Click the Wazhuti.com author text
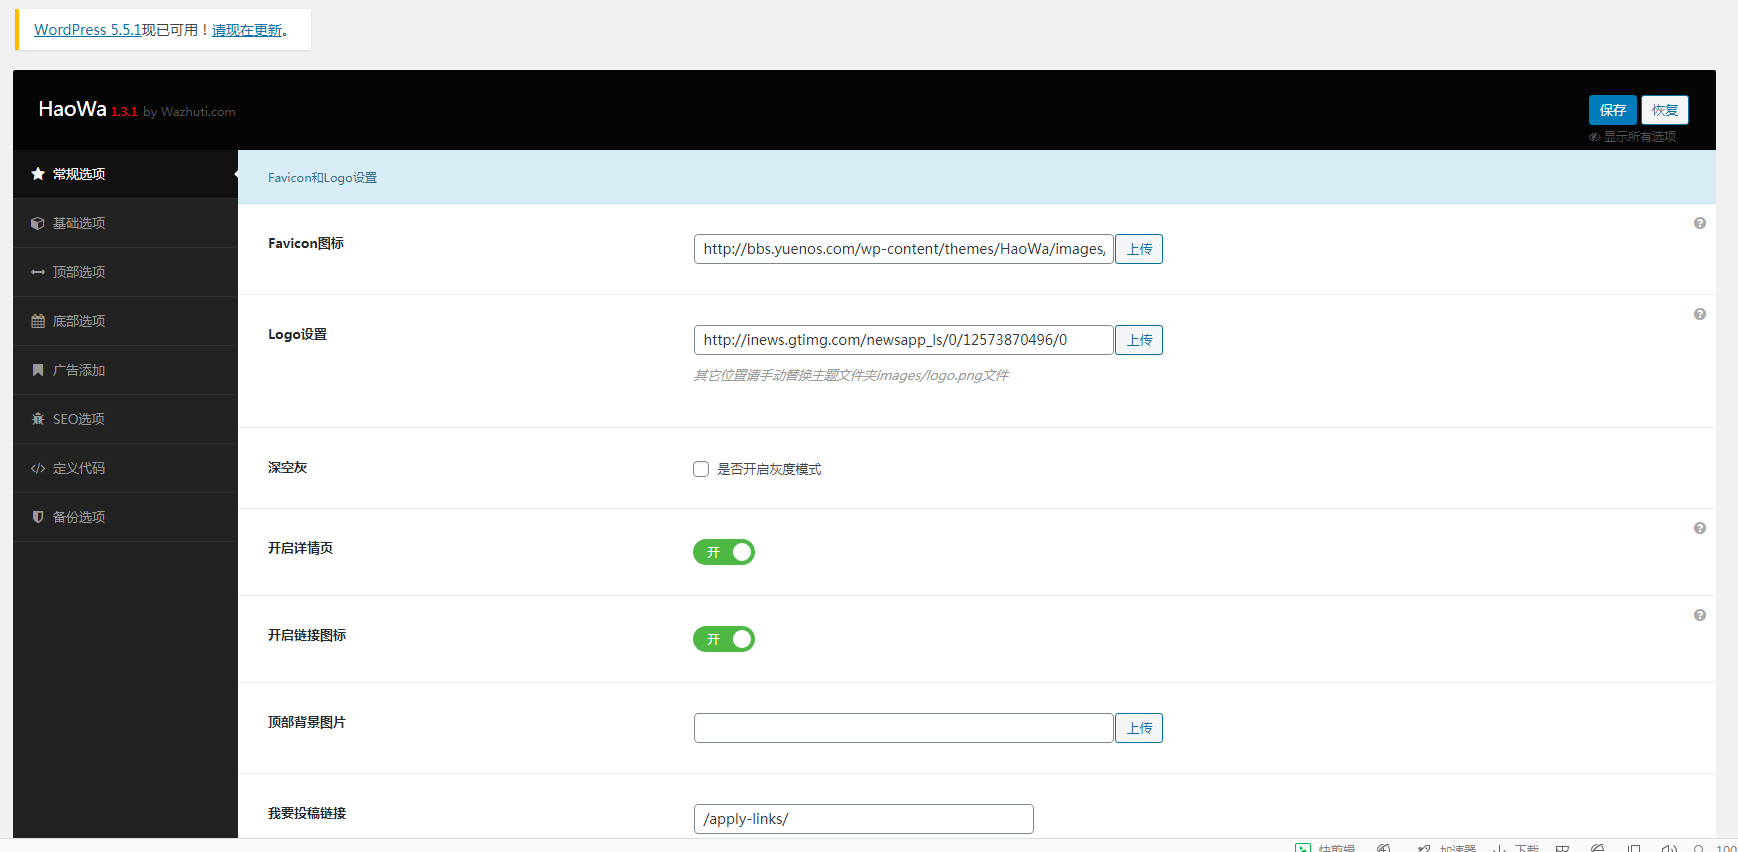 point(198,112)
